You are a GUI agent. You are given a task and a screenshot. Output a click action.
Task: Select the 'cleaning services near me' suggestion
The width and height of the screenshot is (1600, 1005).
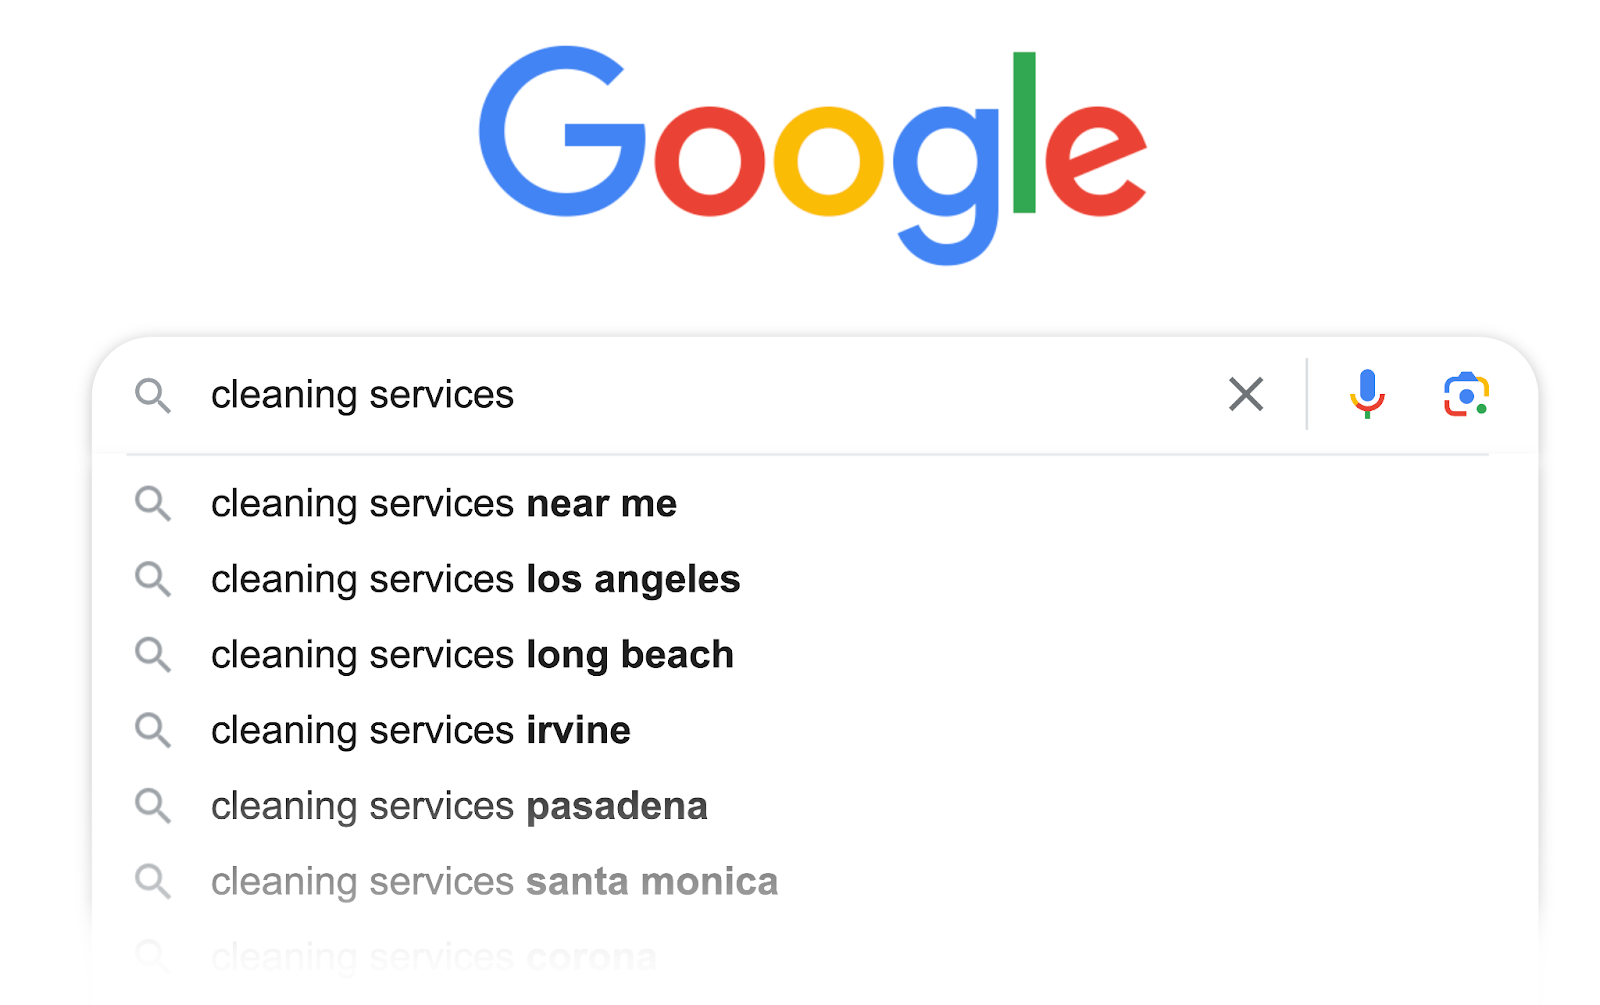click(x=444, y=504)
